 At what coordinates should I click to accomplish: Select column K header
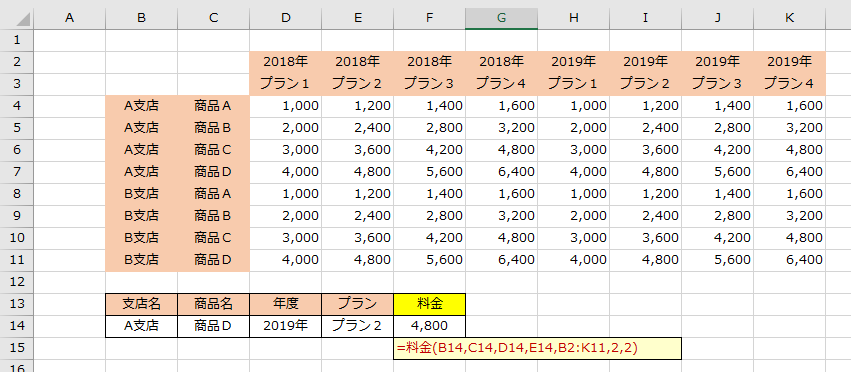[x=789, y=18]
